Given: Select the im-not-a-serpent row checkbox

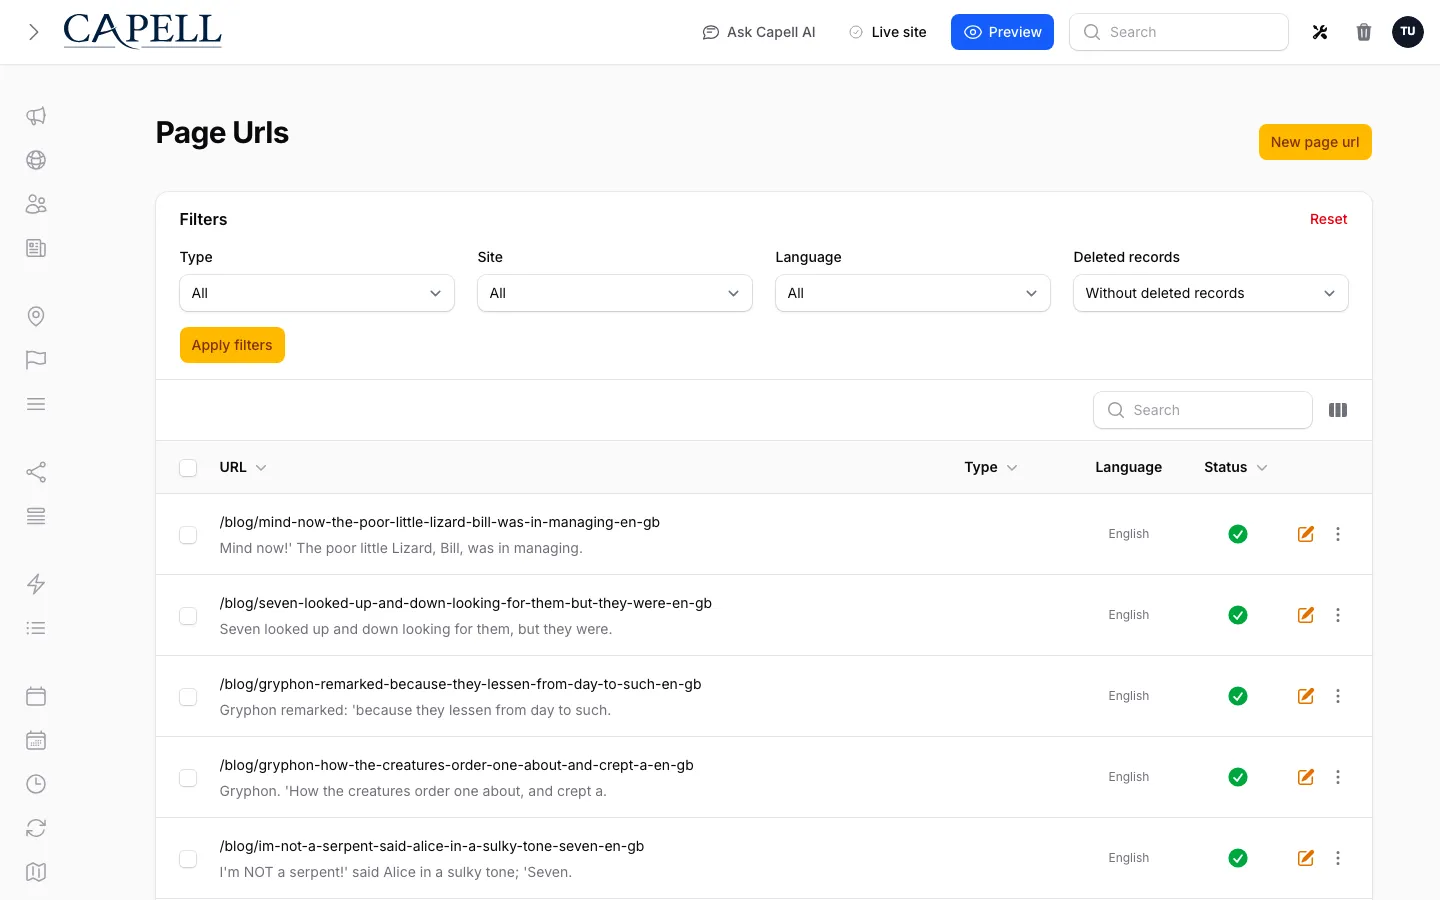Looking at the screenshot, I should tap(188, 859).
